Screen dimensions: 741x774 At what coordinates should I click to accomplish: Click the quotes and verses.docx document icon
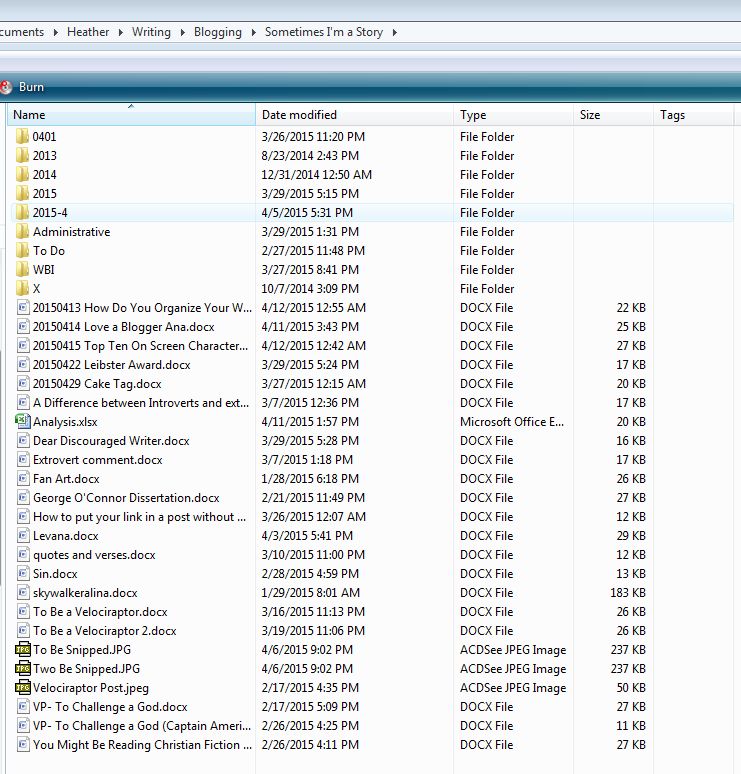[23, 554]
